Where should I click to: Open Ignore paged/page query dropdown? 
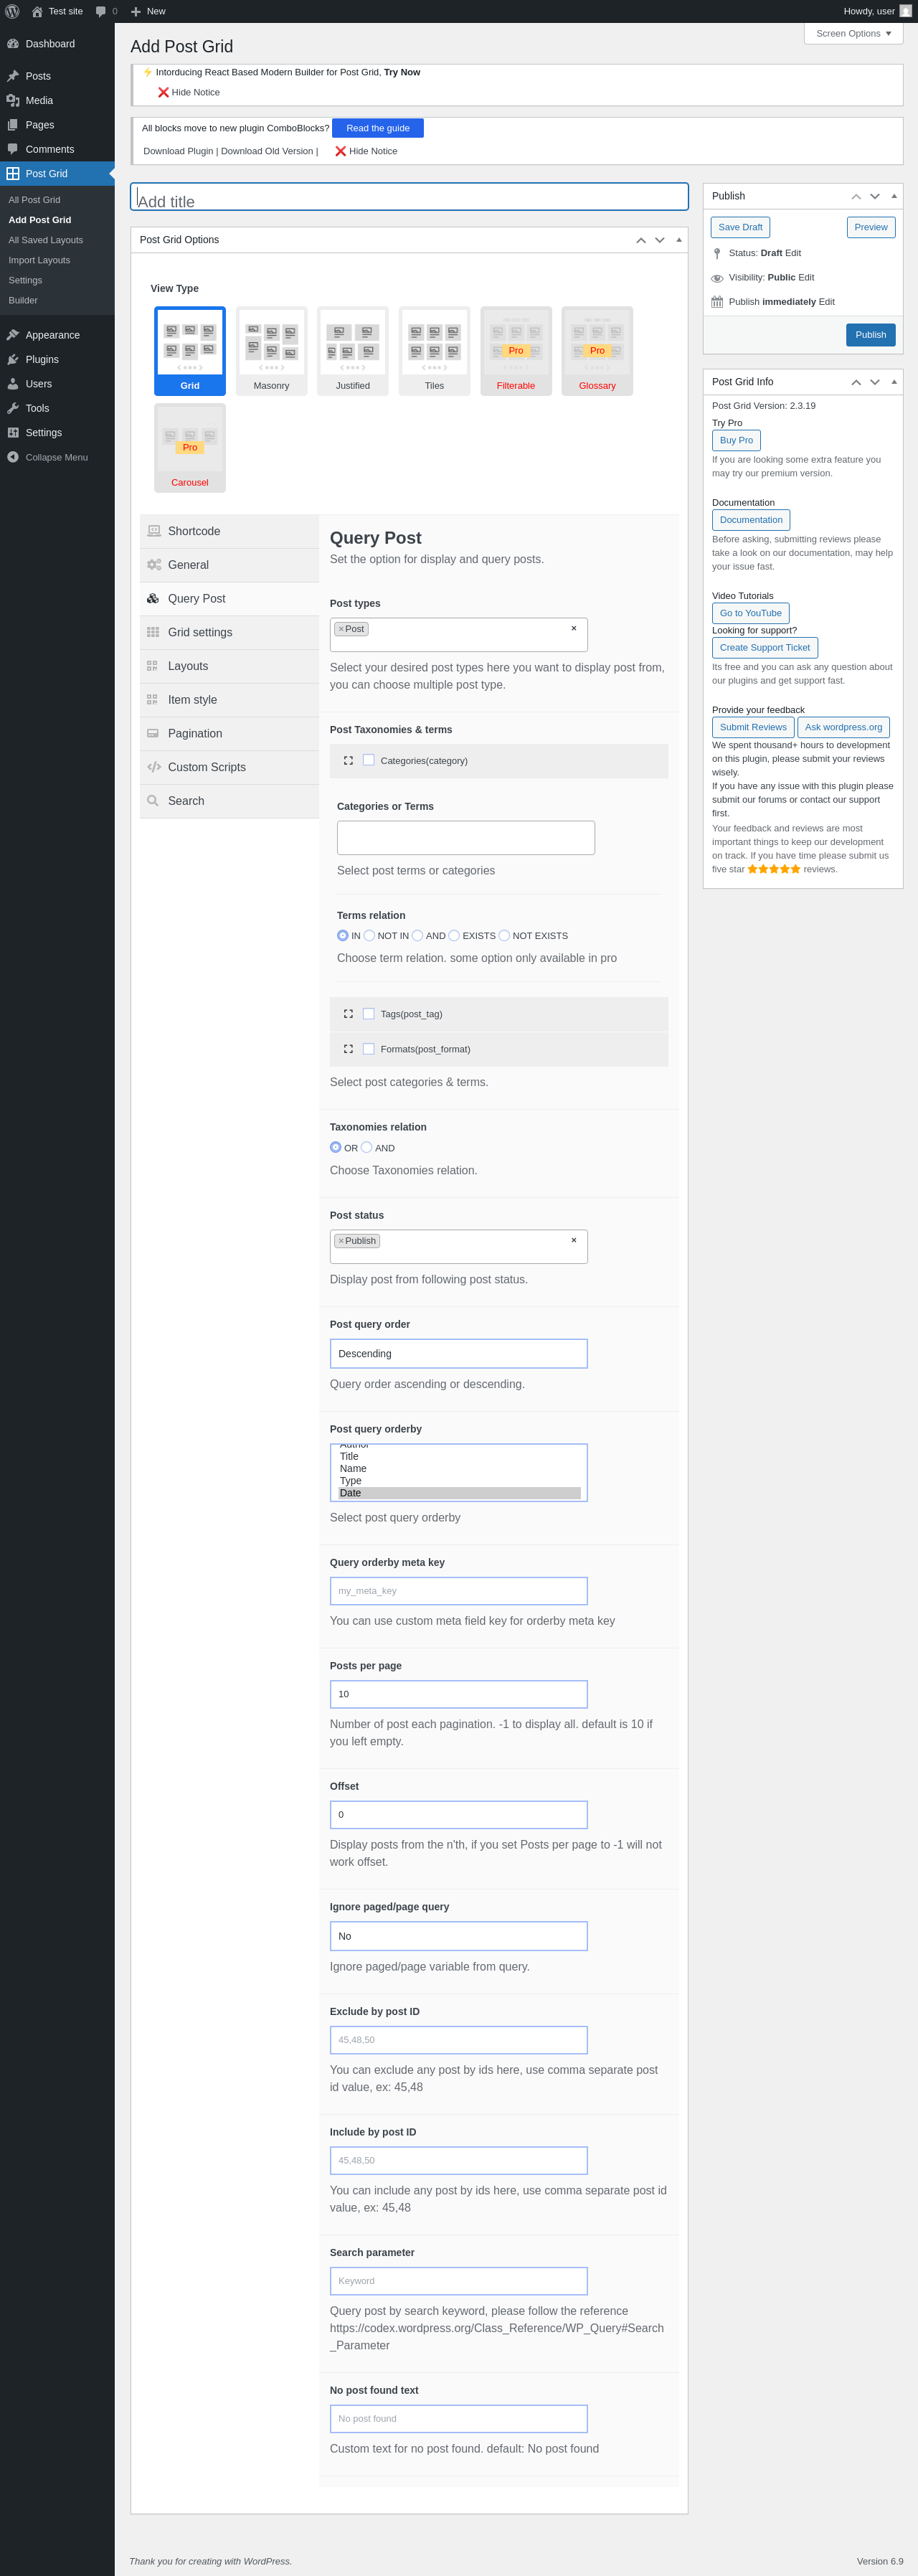pyautogui.click(x=458, y=1936)
